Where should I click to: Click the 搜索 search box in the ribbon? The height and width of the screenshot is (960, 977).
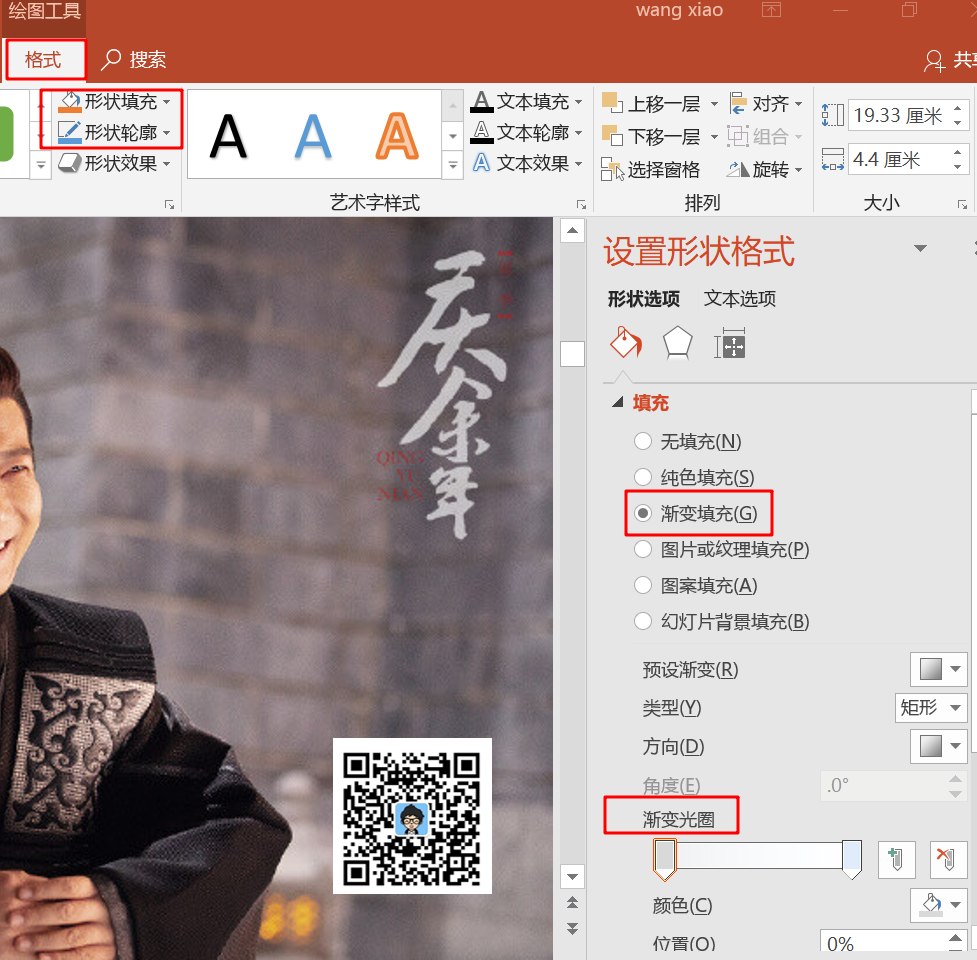[x=134, y=60]
